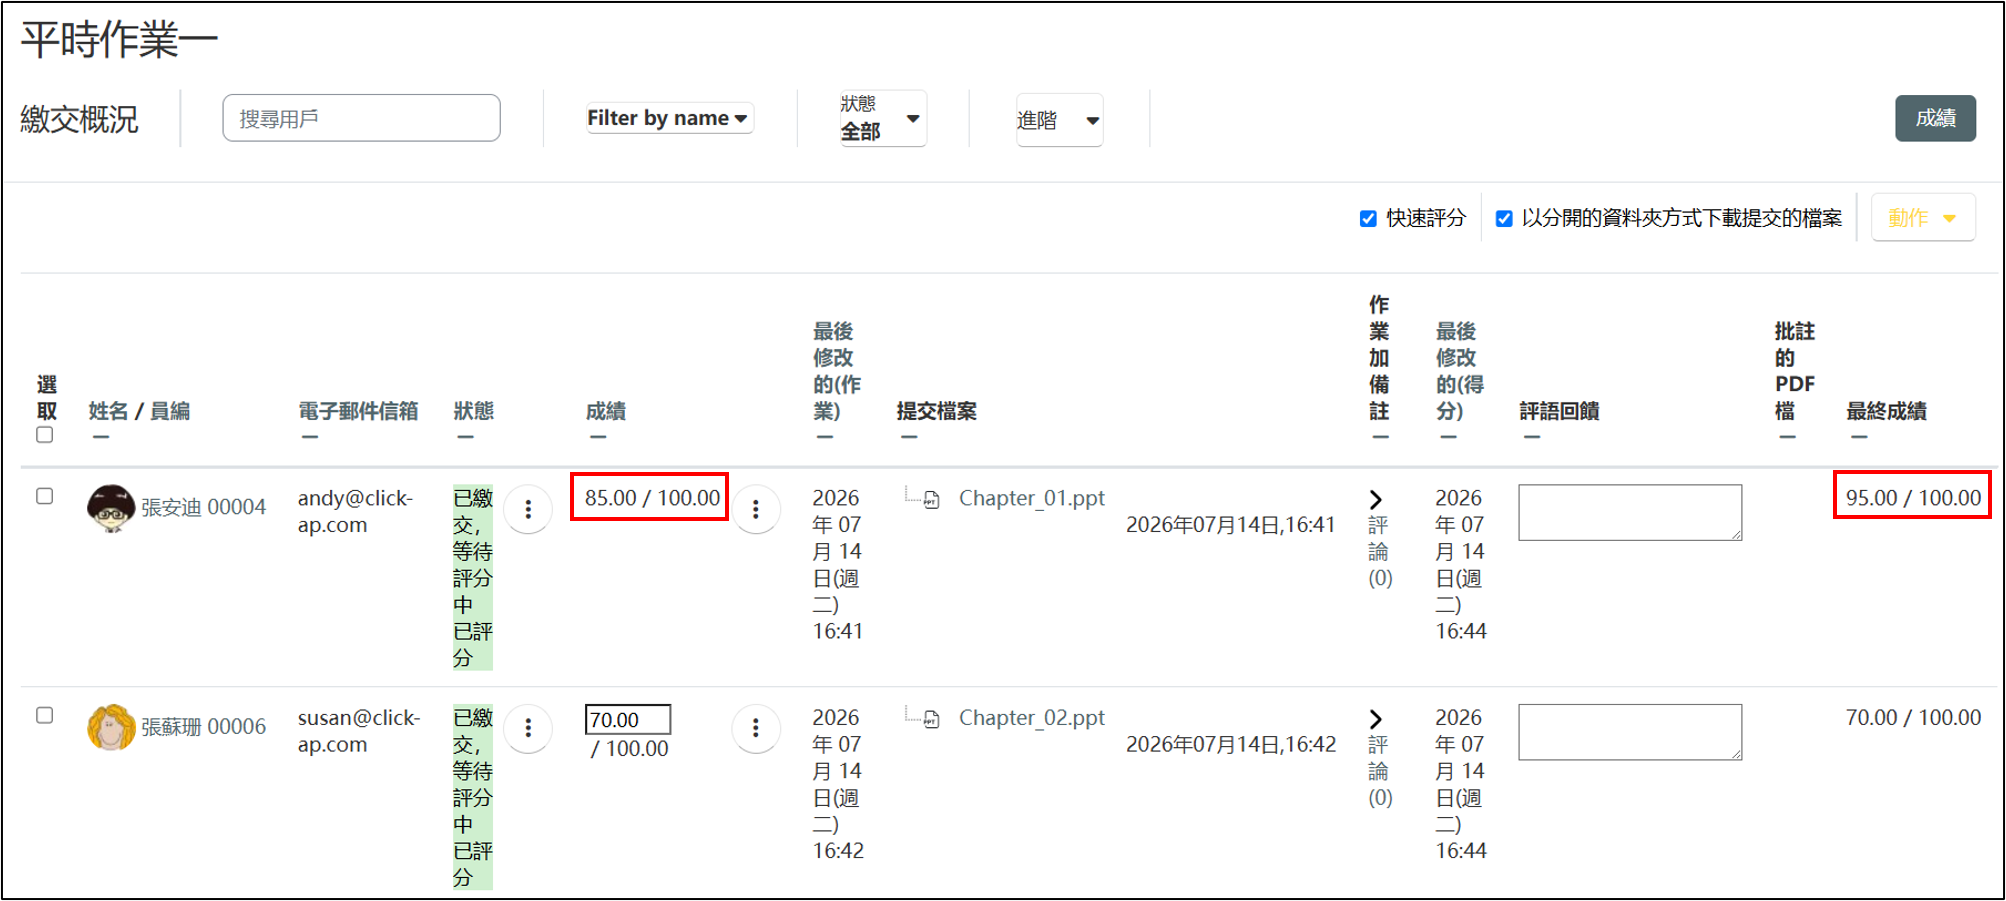Screen dimensions: 2006x901
Task: Open status kebab menu for 張蘇珊
Action: [528, 729]
